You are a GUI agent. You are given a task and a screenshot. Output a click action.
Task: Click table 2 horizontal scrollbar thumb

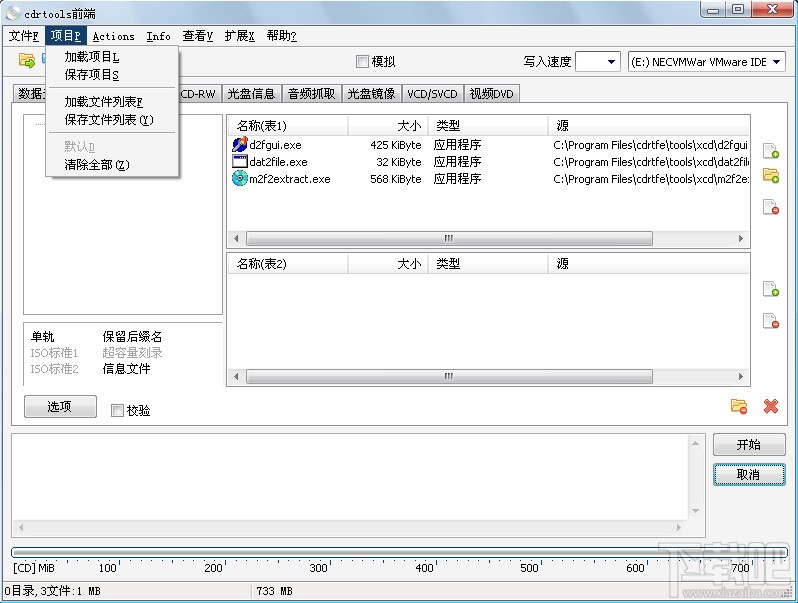pos(449,376)
